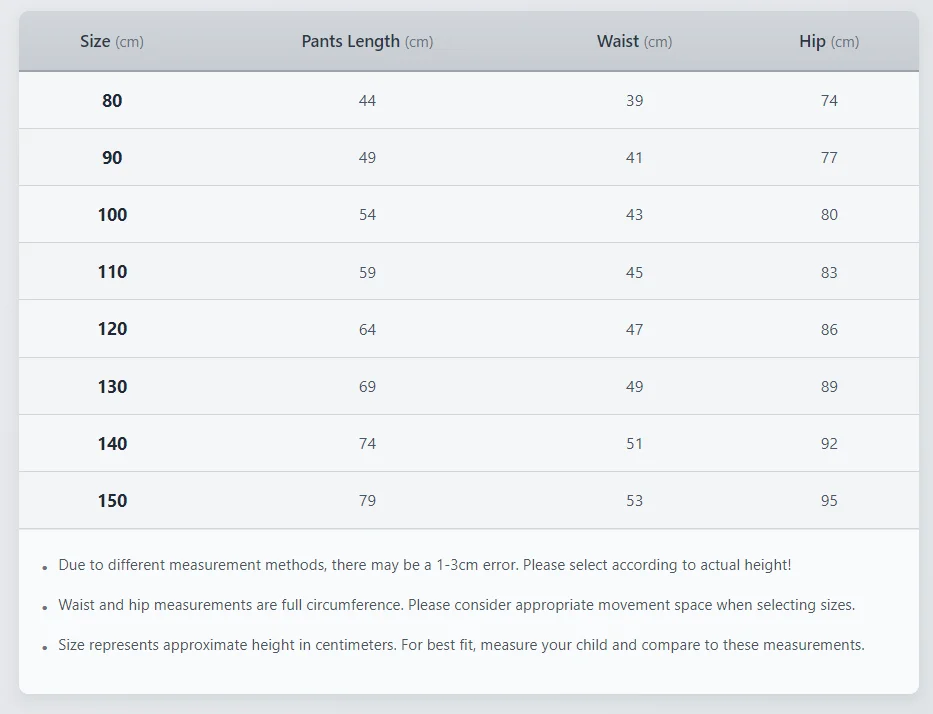
Task: Select the size 140 row label
Action: click(x=112, y=444)
